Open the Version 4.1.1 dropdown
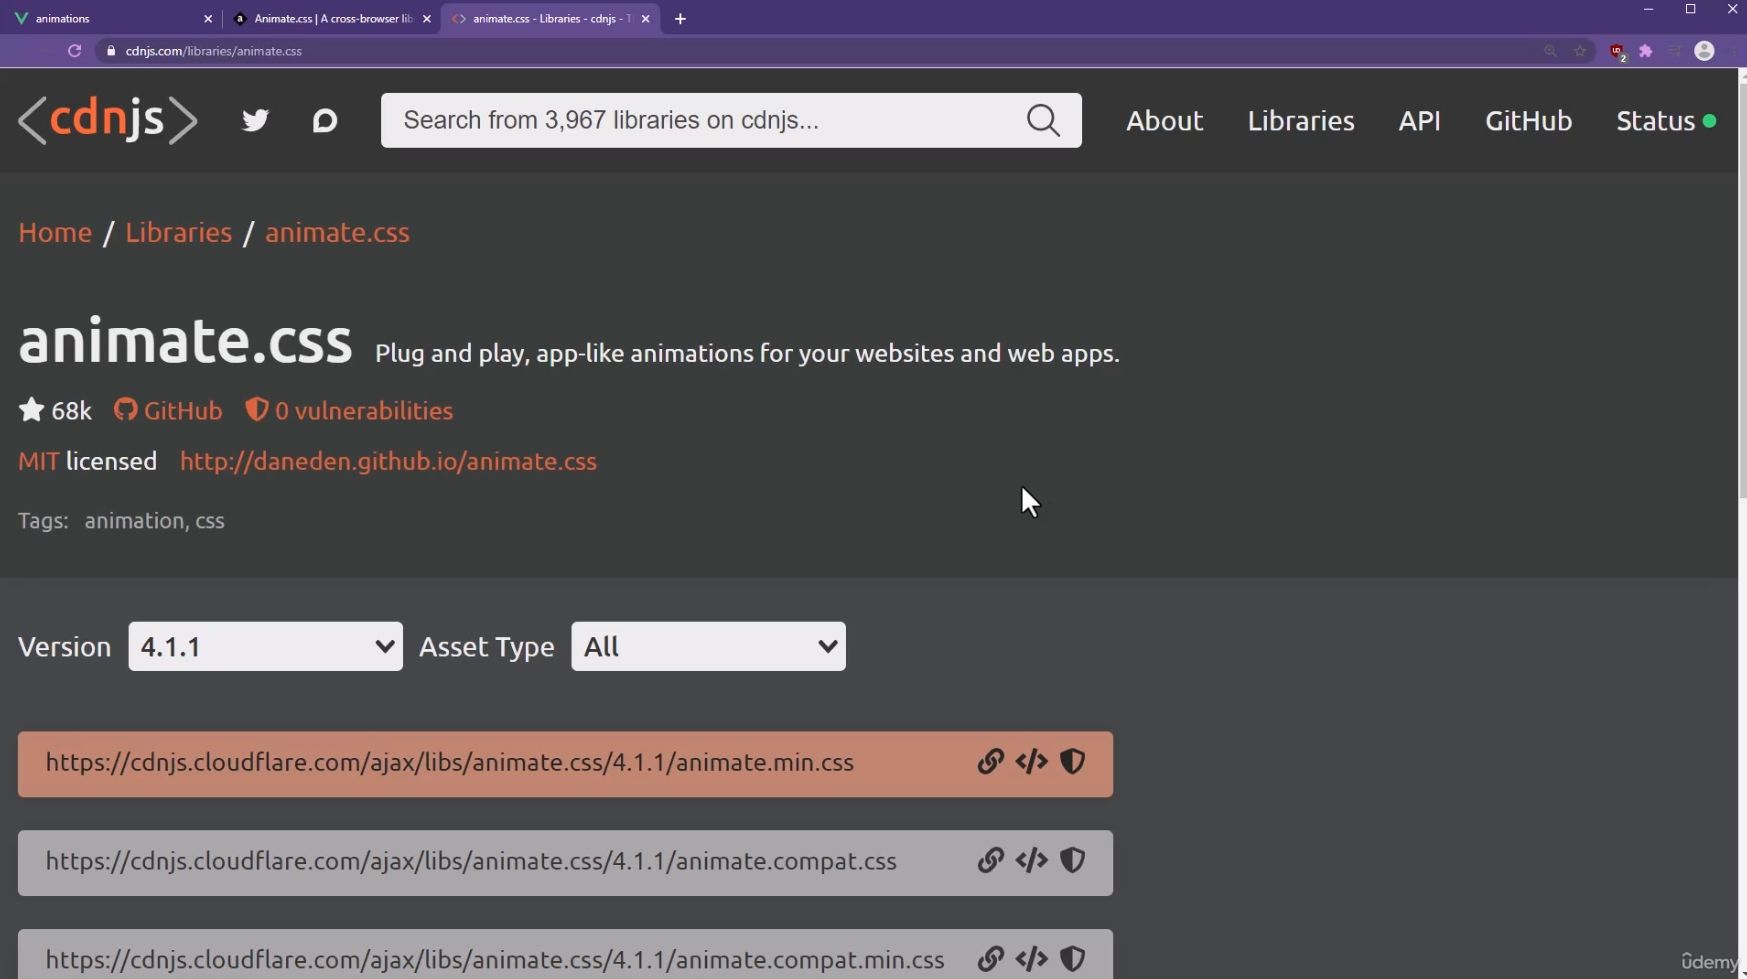This screenshot has width=1747, height=979. 265,646
